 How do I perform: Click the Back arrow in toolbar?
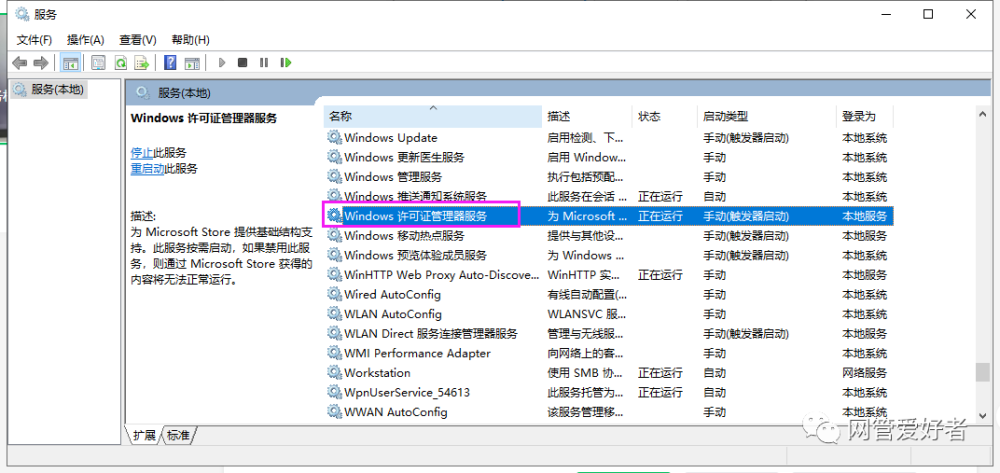20,62
